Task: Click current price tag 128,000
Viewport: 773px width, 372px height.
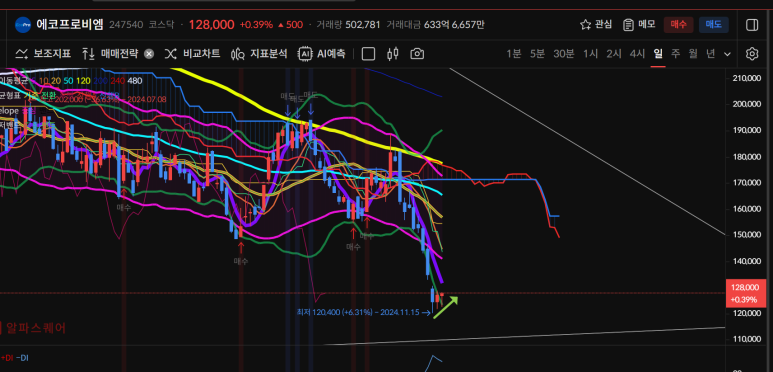Action: (745, 293)
